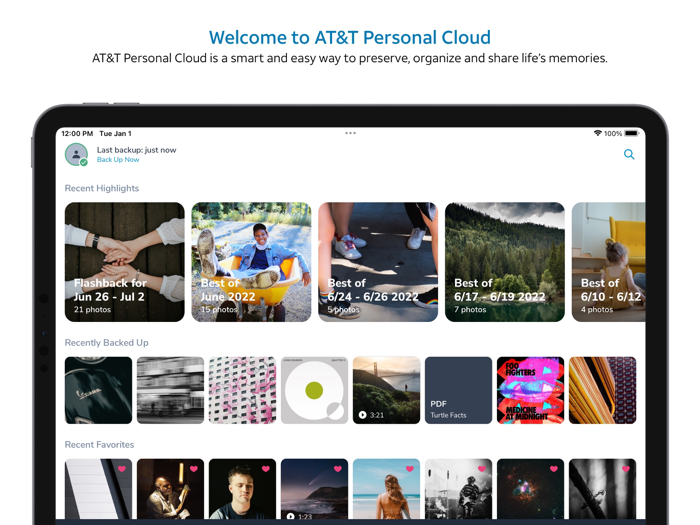Tap the Back Up Now link

click(118, 160)
